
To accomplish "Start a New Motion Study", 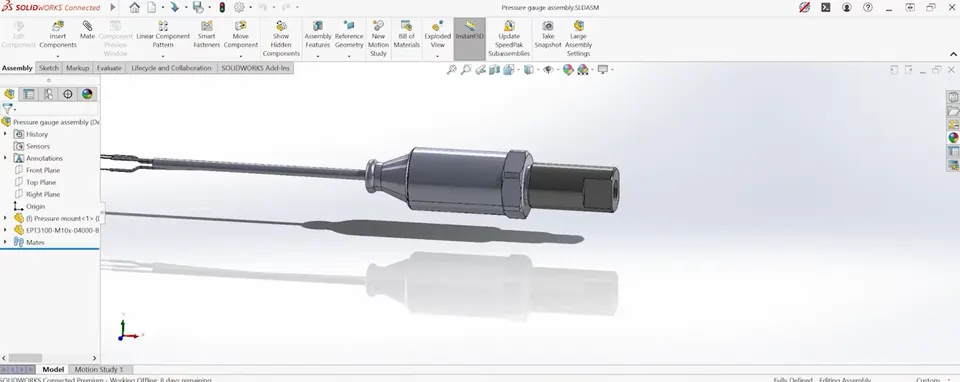I will click(378, 39).
